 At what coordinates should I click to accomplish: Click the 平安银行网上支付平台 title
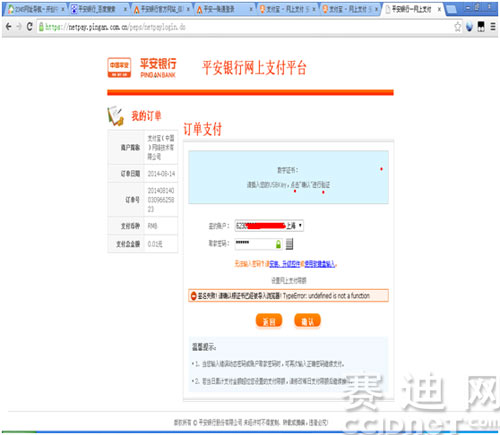click(x=254, y=68)
